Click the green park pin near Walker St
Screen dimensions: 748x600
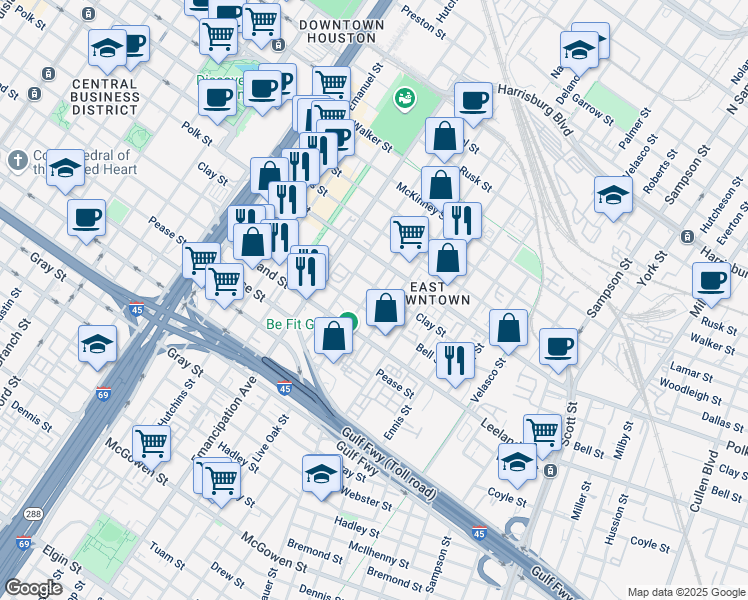coord(405,99)
